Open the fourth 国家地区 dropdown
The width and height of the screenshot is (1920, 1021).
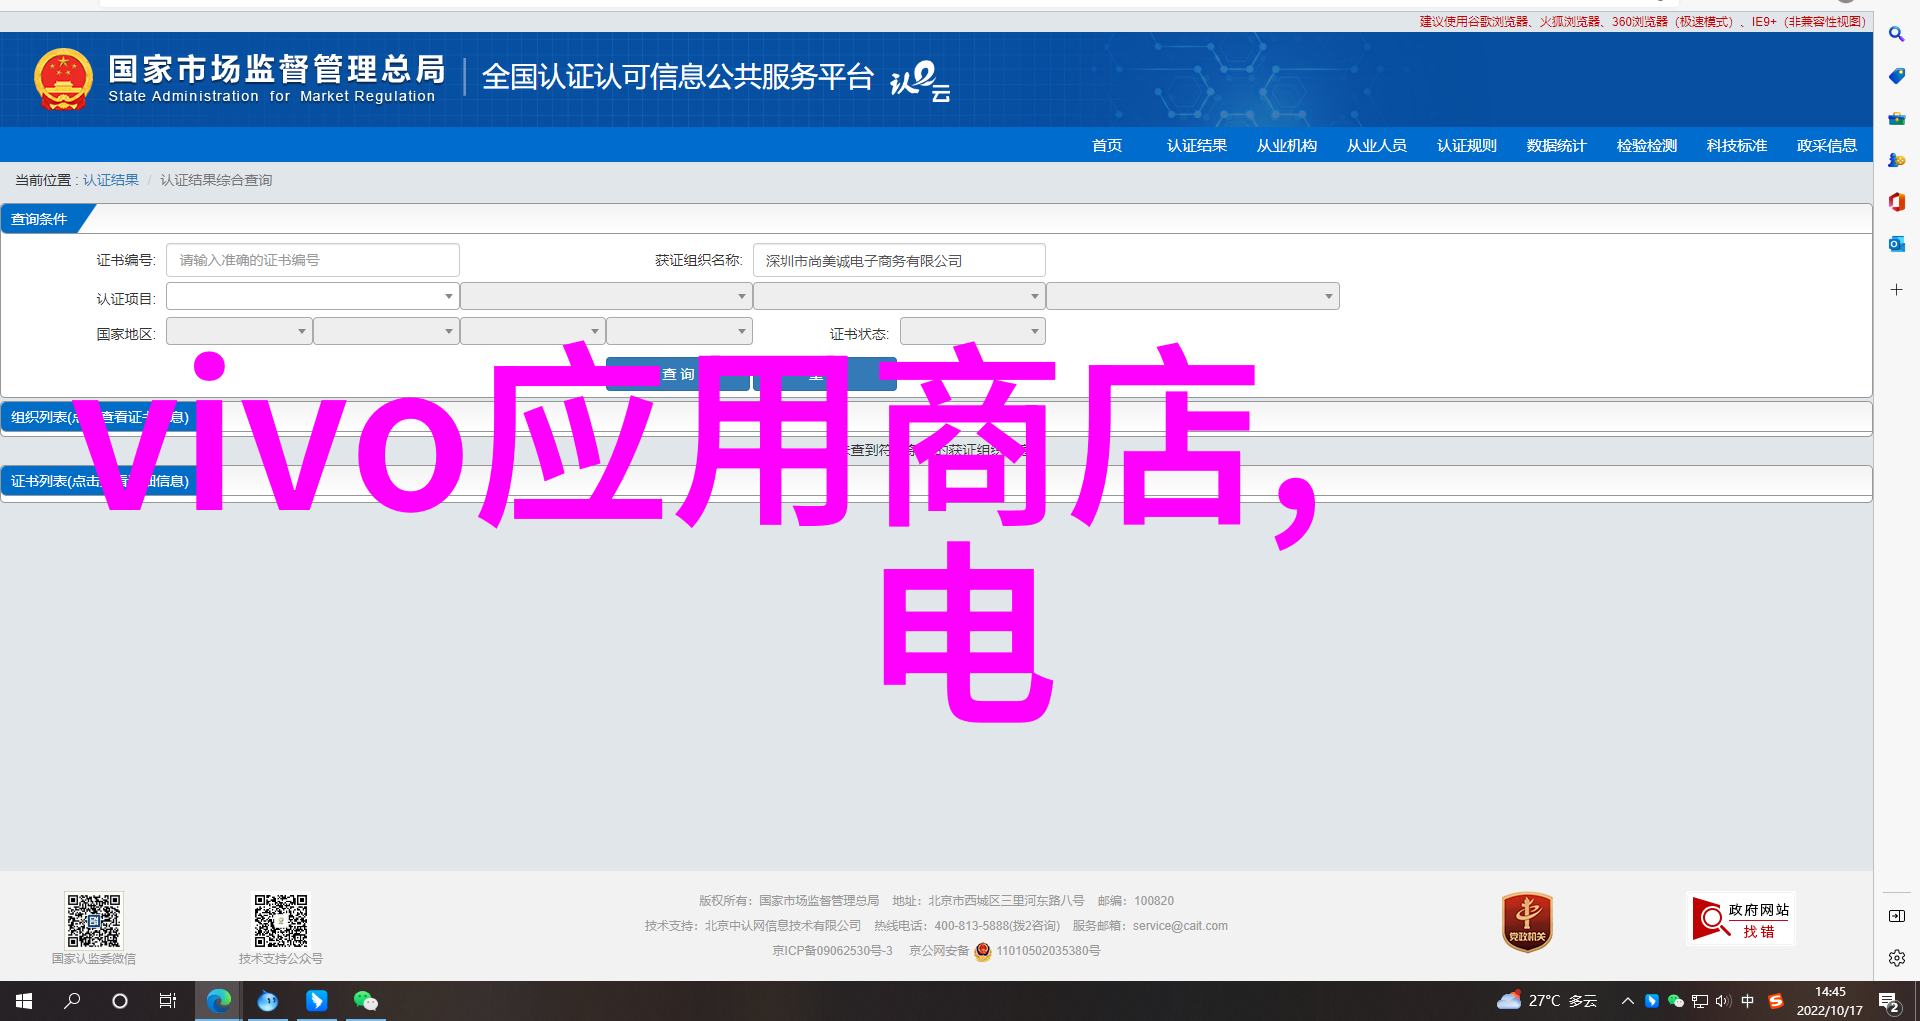(679, 331)
